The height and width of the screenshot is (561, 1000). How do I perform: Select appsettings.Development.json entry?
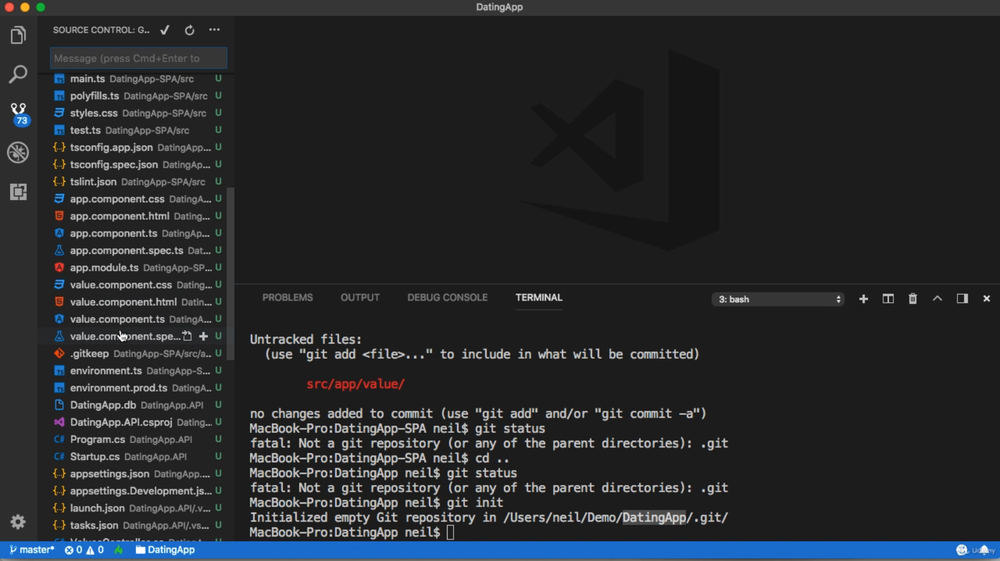[x=136, y=491]
